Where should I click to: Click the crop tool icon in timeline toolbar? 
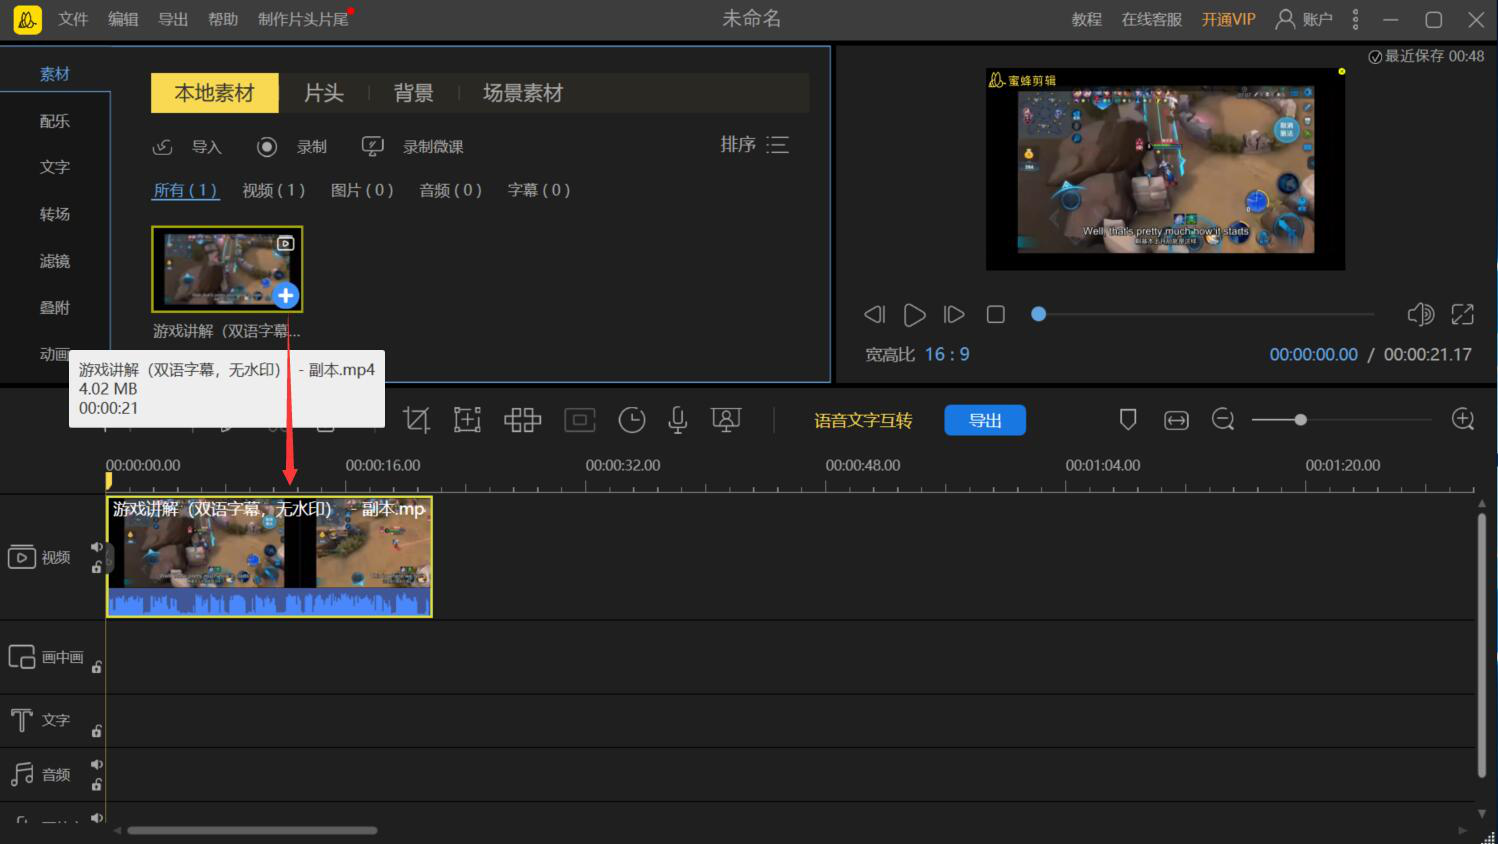416,420
